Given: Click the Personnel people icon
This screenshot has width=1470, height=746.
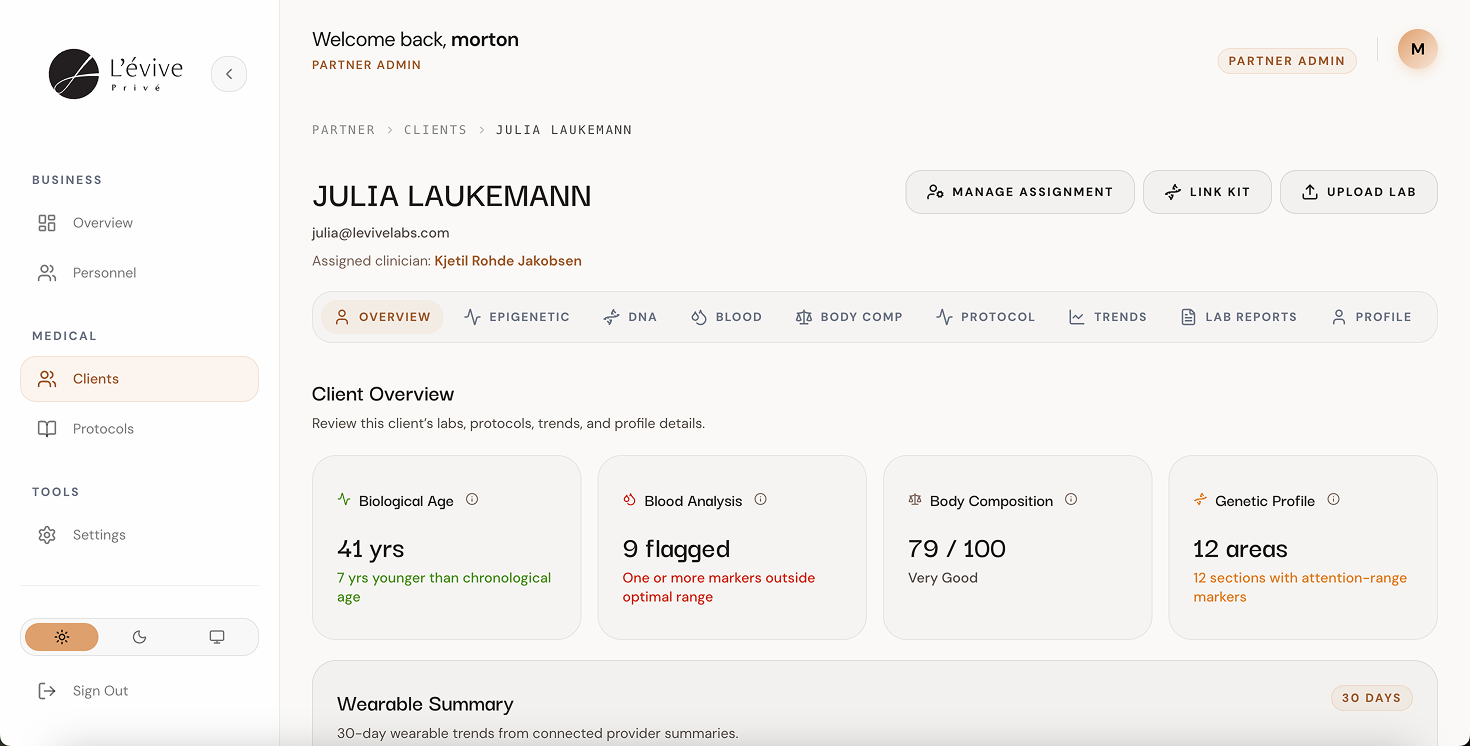Looking at the screenshot, I should (47, 273).
